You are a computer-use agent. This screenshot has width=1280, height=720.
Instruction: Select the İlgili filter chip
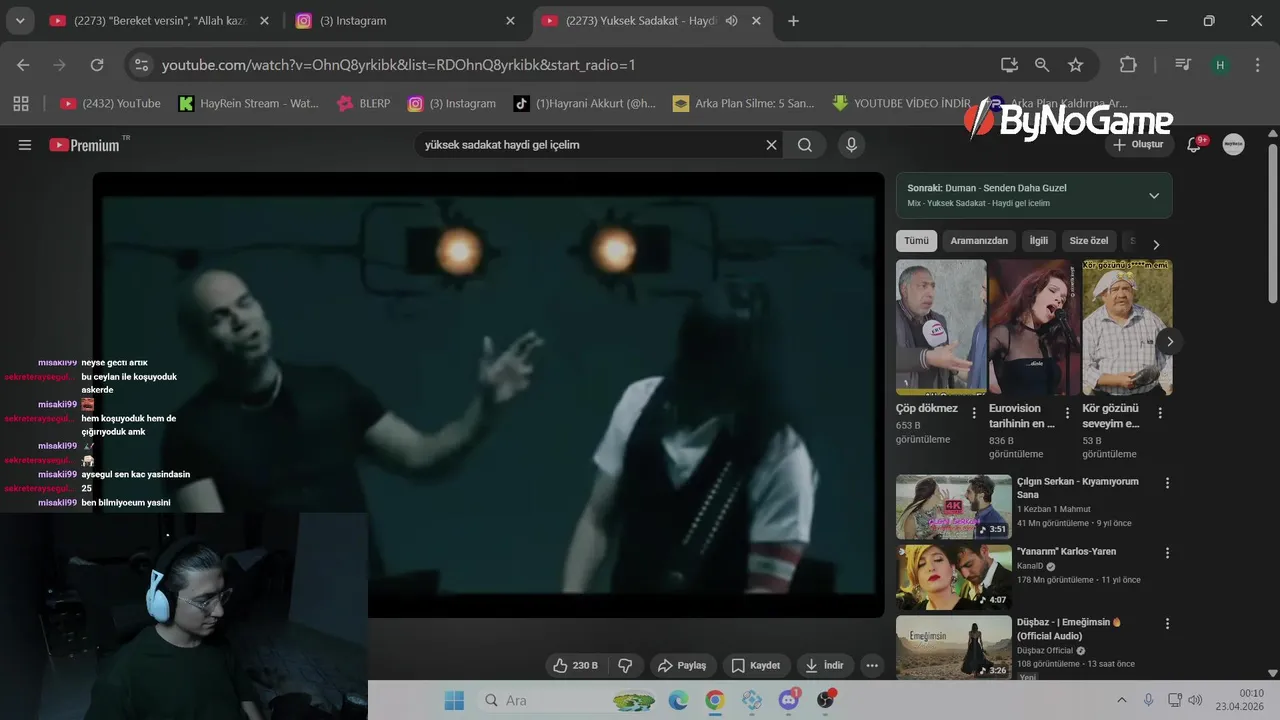[x=1039, y=241]
